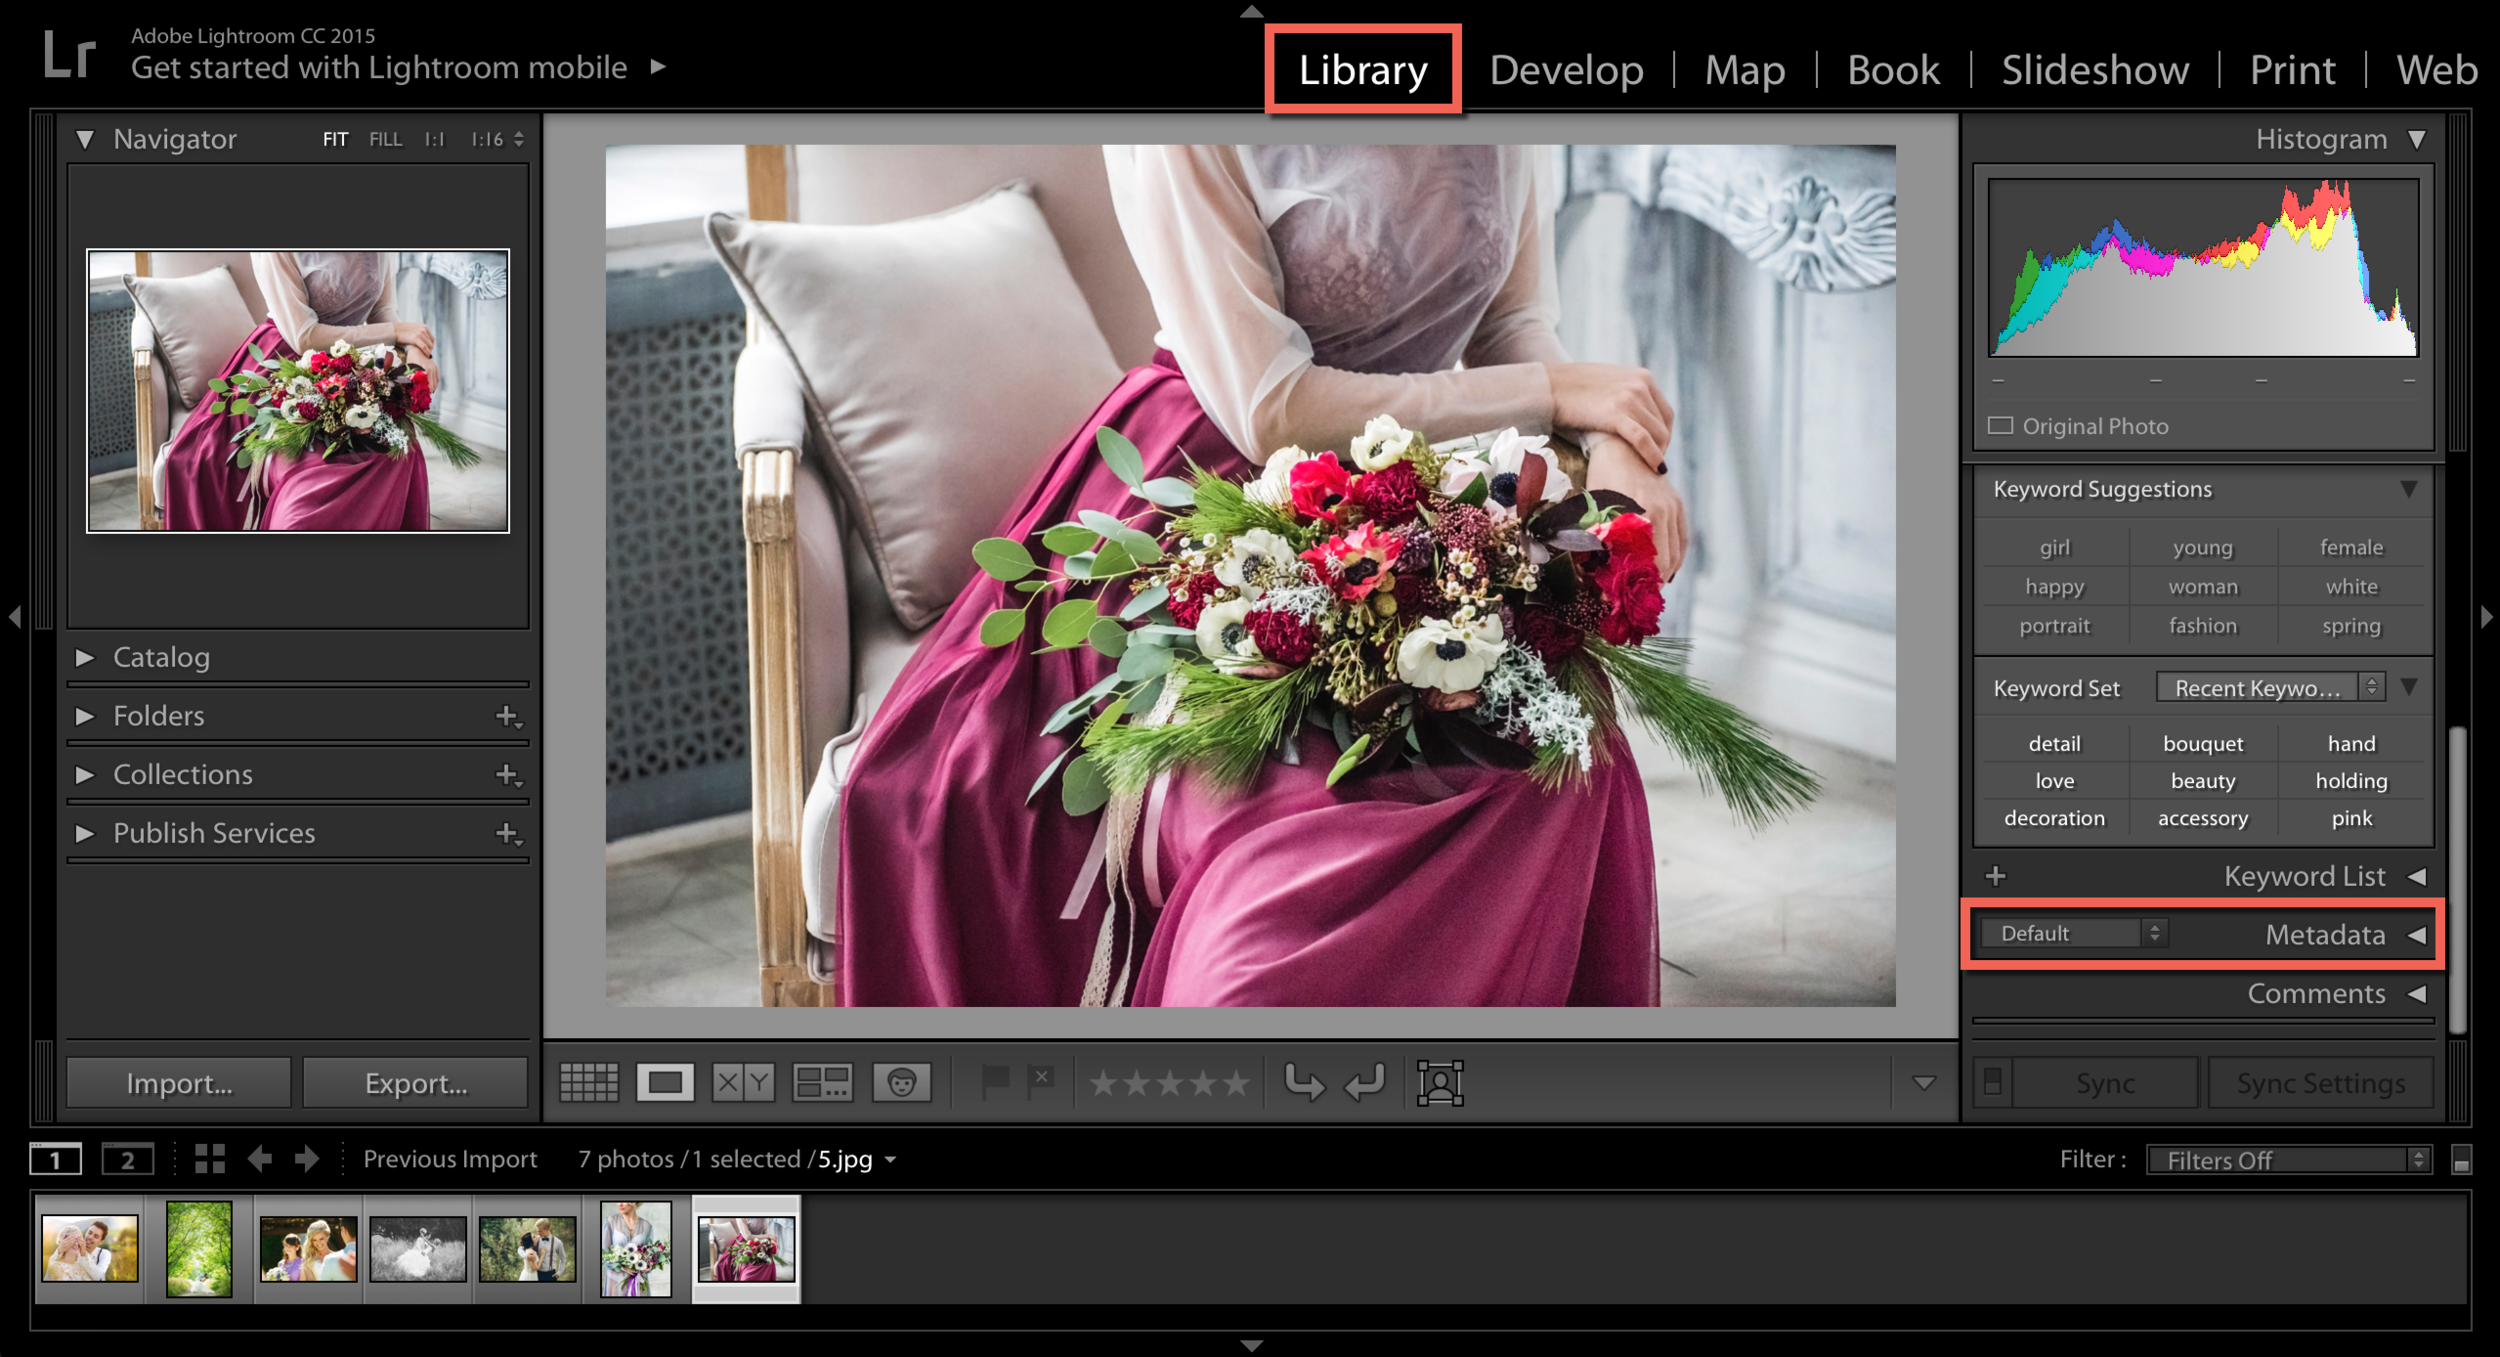Switch to secondary display button 2
2500x1357 pixels.
[127, 1160]
